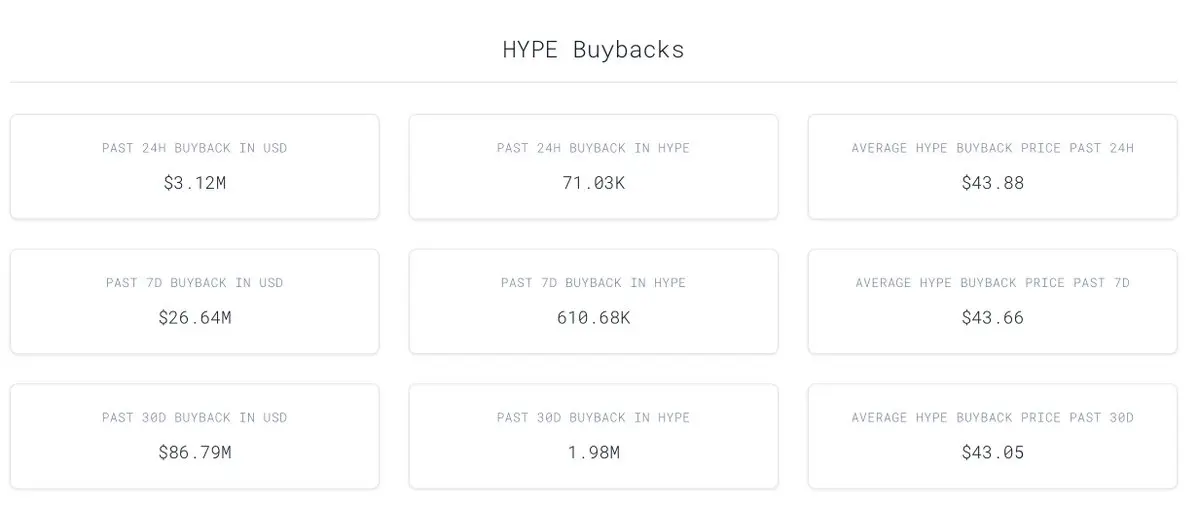Image resolution: width=1199 pixels, height=507 pixels.
Task: Select the Past 30D Buyback in HYPE label
Action: [593, 418]
